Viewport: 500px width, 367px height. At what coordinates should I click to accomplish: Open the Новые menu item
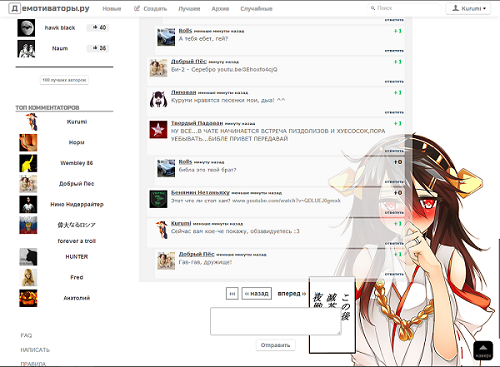(112, 9)
